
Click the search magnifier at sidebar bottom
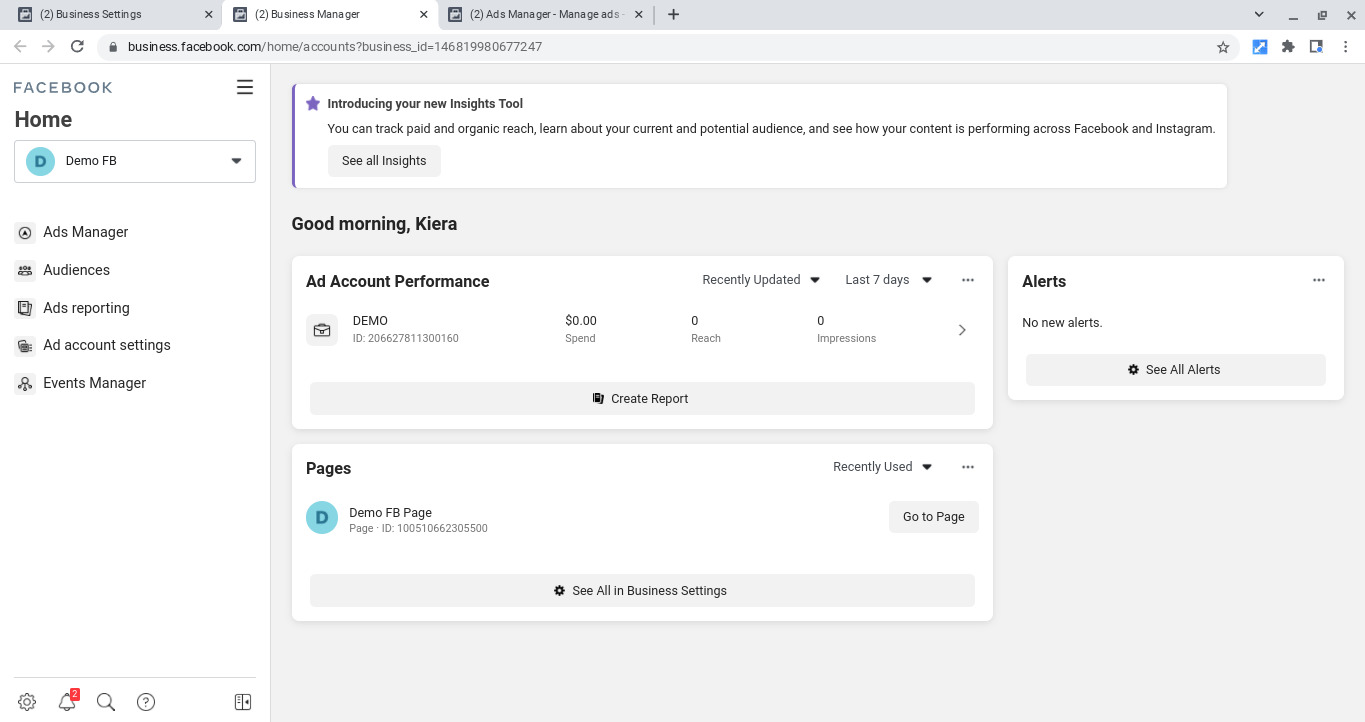(x=106, y=702)
